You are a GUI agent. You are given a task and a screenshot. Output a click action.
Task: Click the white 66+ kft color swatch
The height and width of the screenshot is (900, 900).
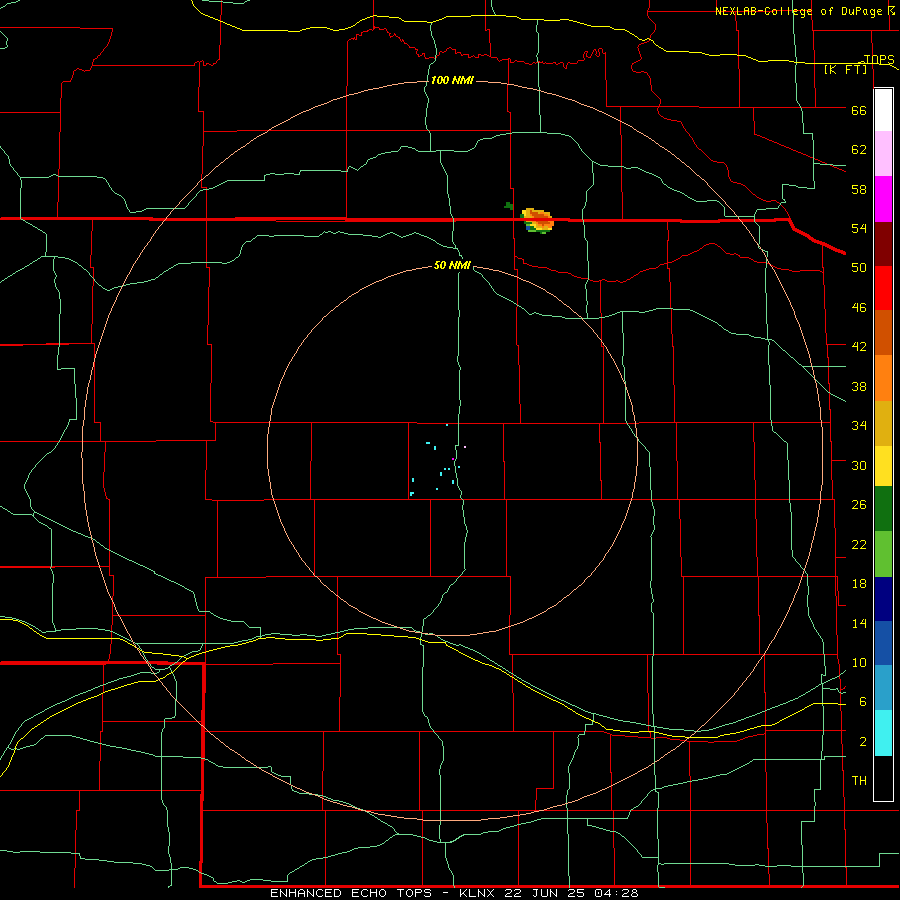coord(883,110)
